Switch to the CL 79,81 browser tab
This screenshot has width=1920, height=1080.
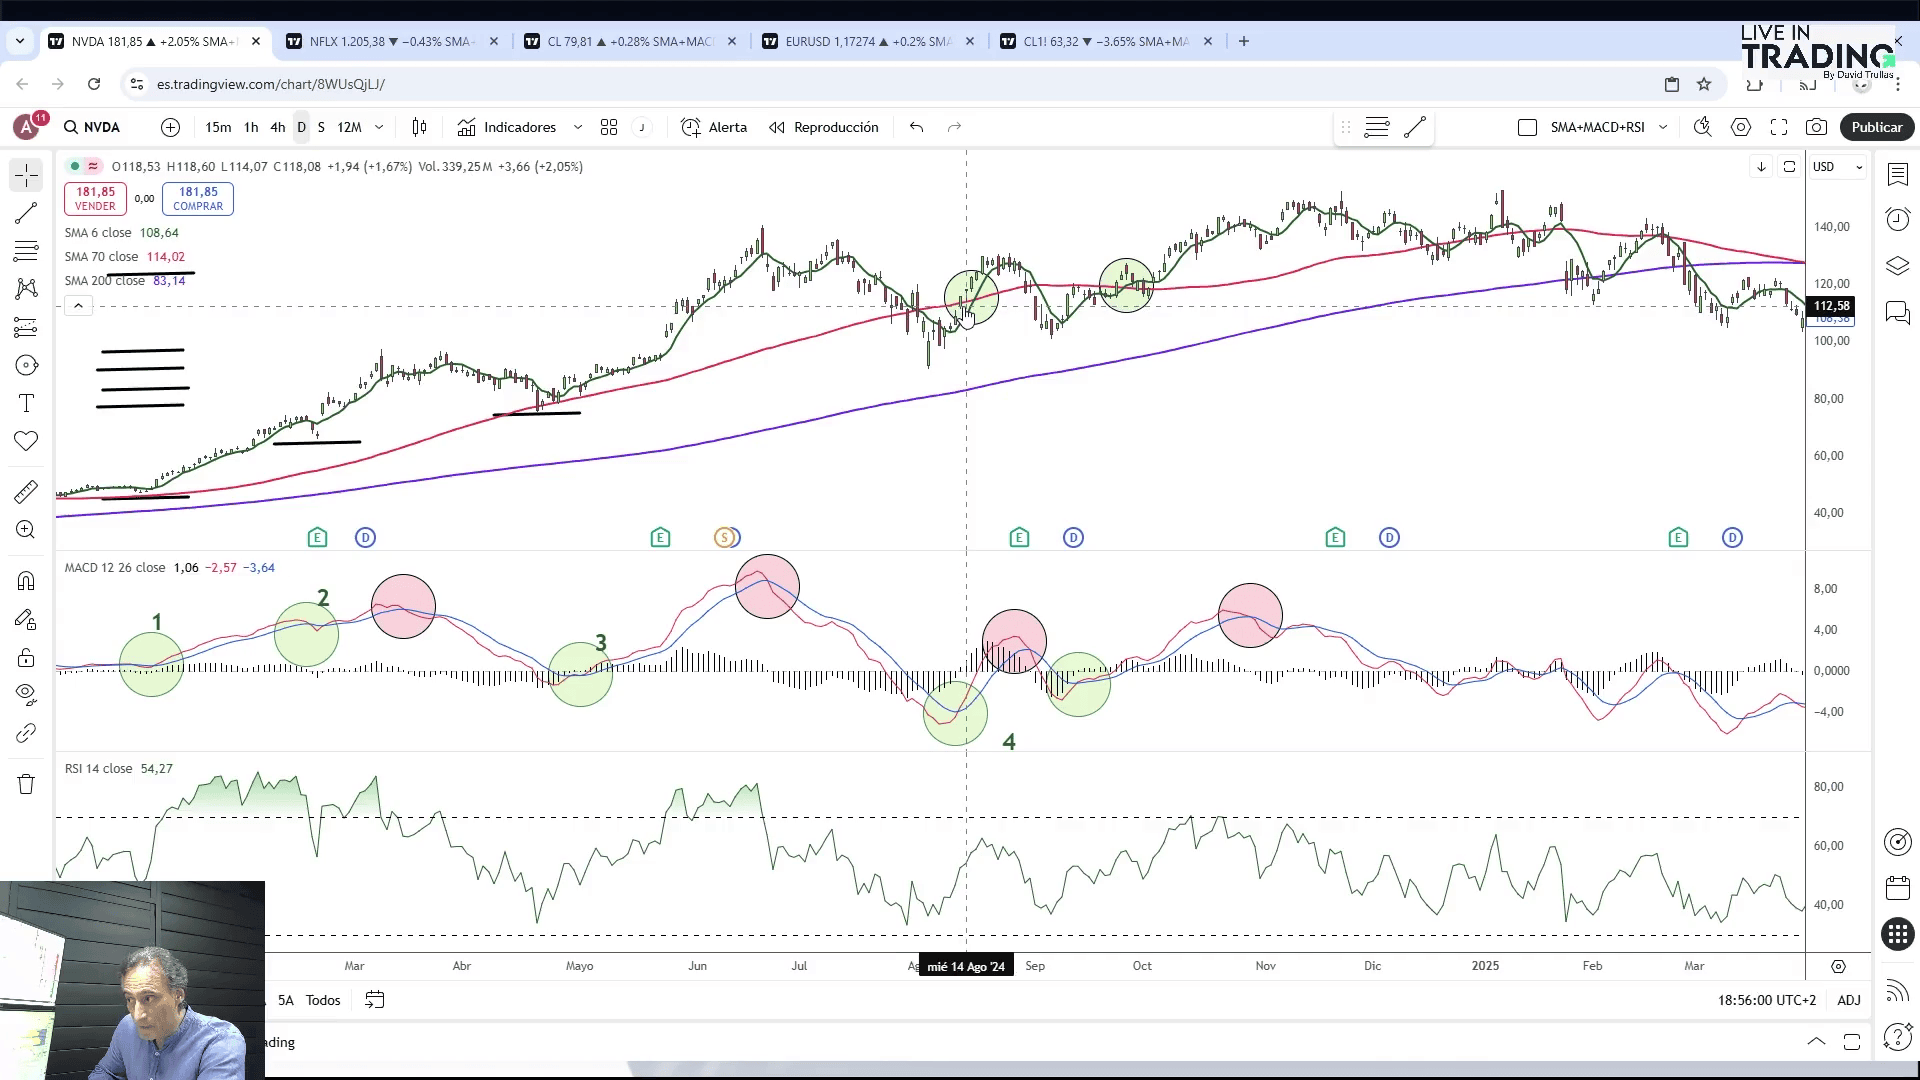pos(630,41)
